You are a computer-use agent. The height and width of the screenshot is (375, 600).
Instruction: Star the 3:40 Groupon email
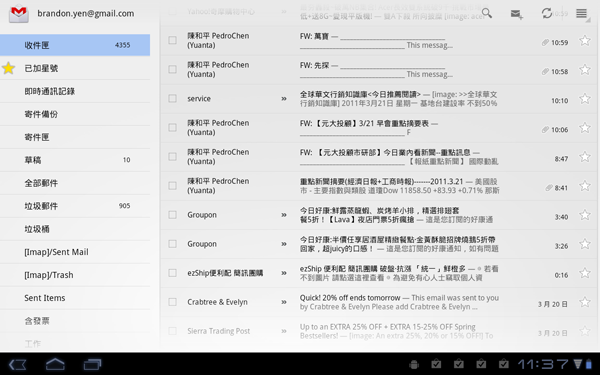(x=585, y=215)
